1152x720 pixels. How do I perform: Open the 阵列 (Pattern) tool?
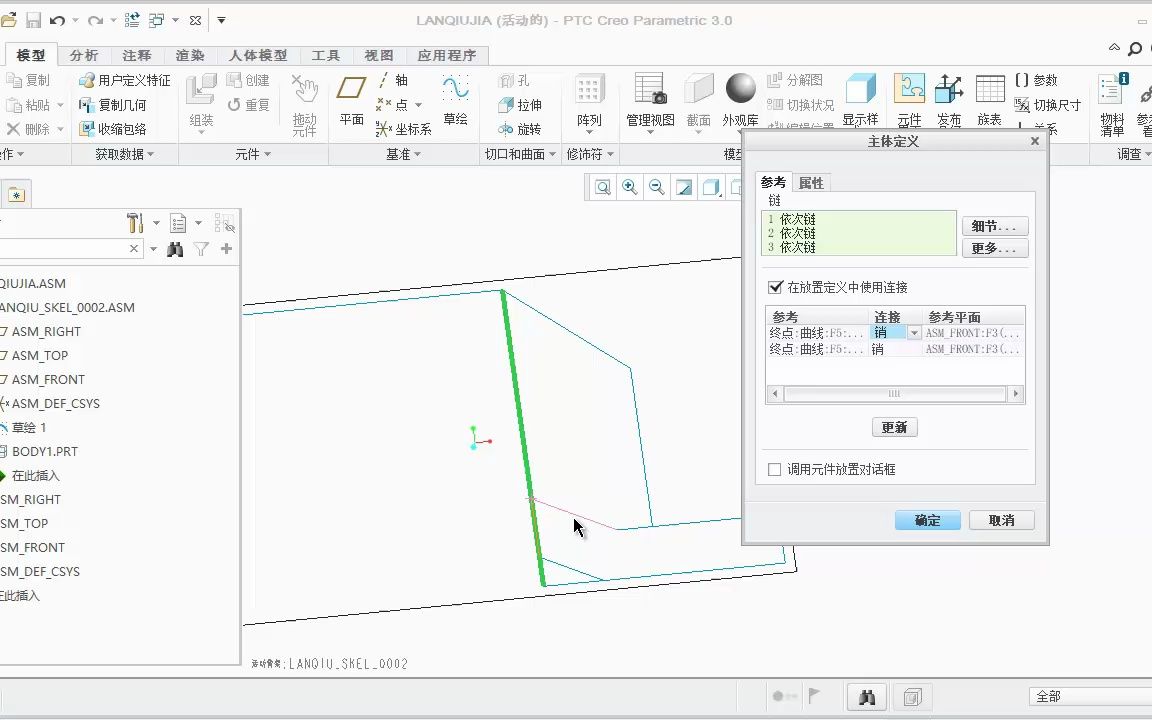click(590, 95)
